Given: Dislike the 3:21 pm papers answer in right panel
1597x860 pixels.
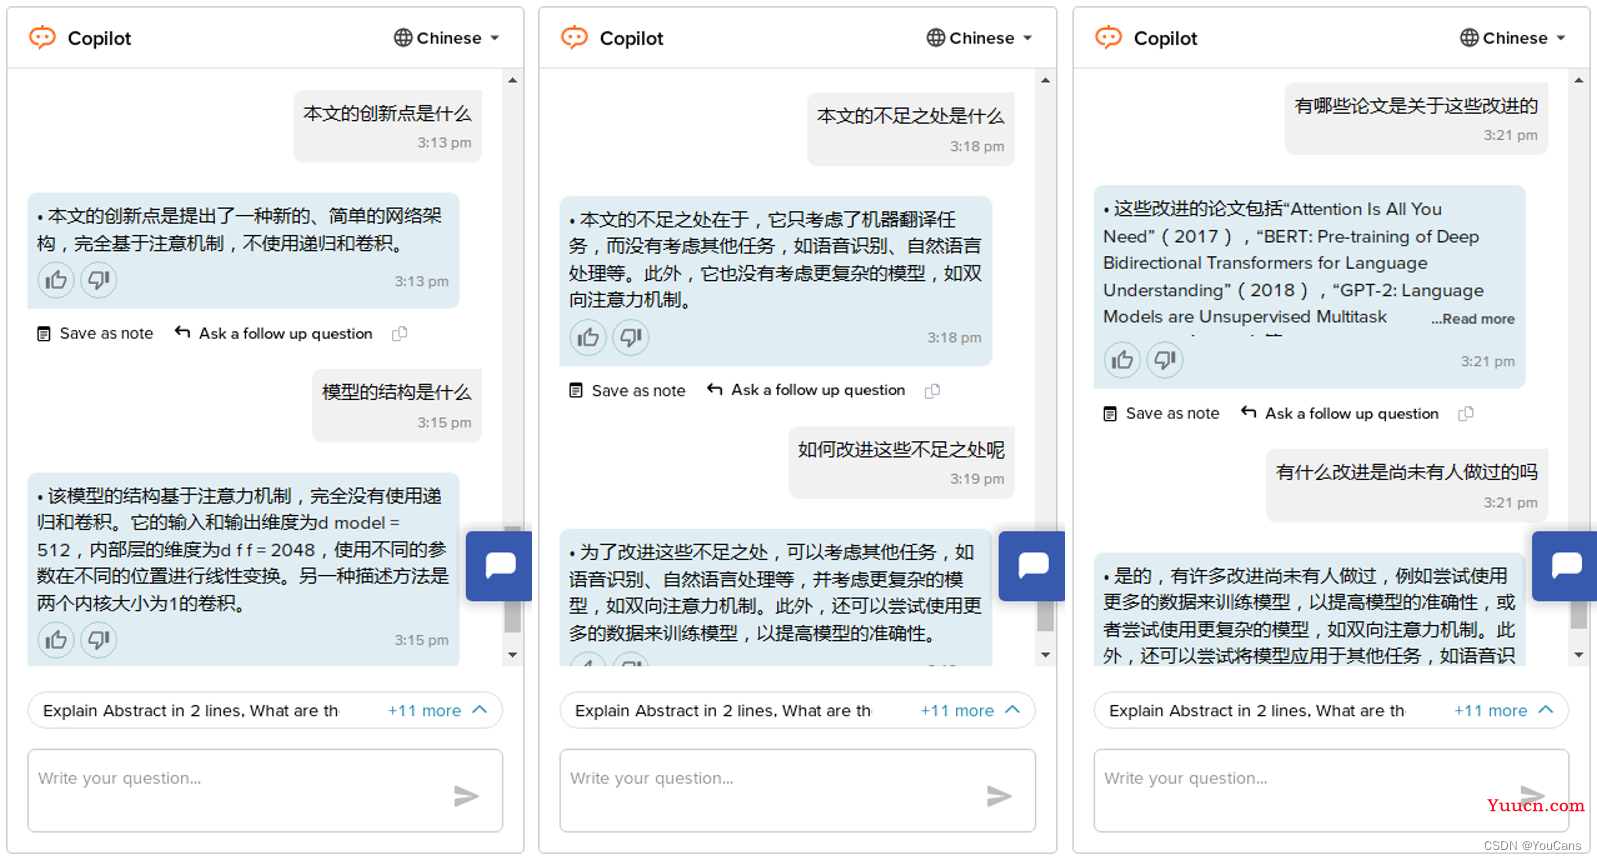Looking at the screenshot, I should [x=1165, y=360].
